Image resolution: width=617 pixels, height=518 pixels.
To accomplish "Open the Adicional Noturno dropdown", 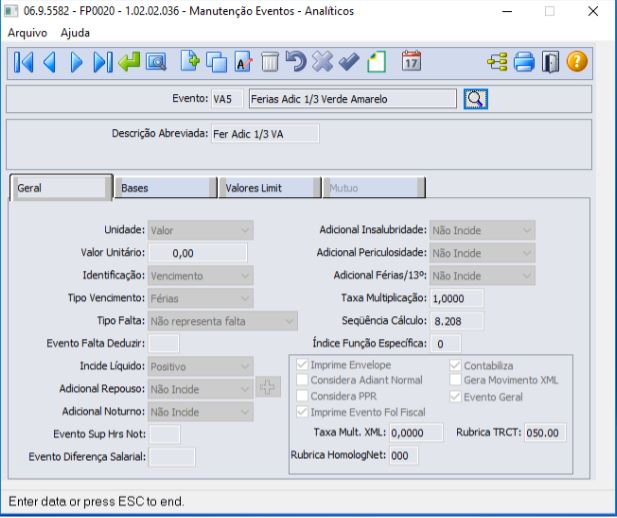I will coord(200,412).
